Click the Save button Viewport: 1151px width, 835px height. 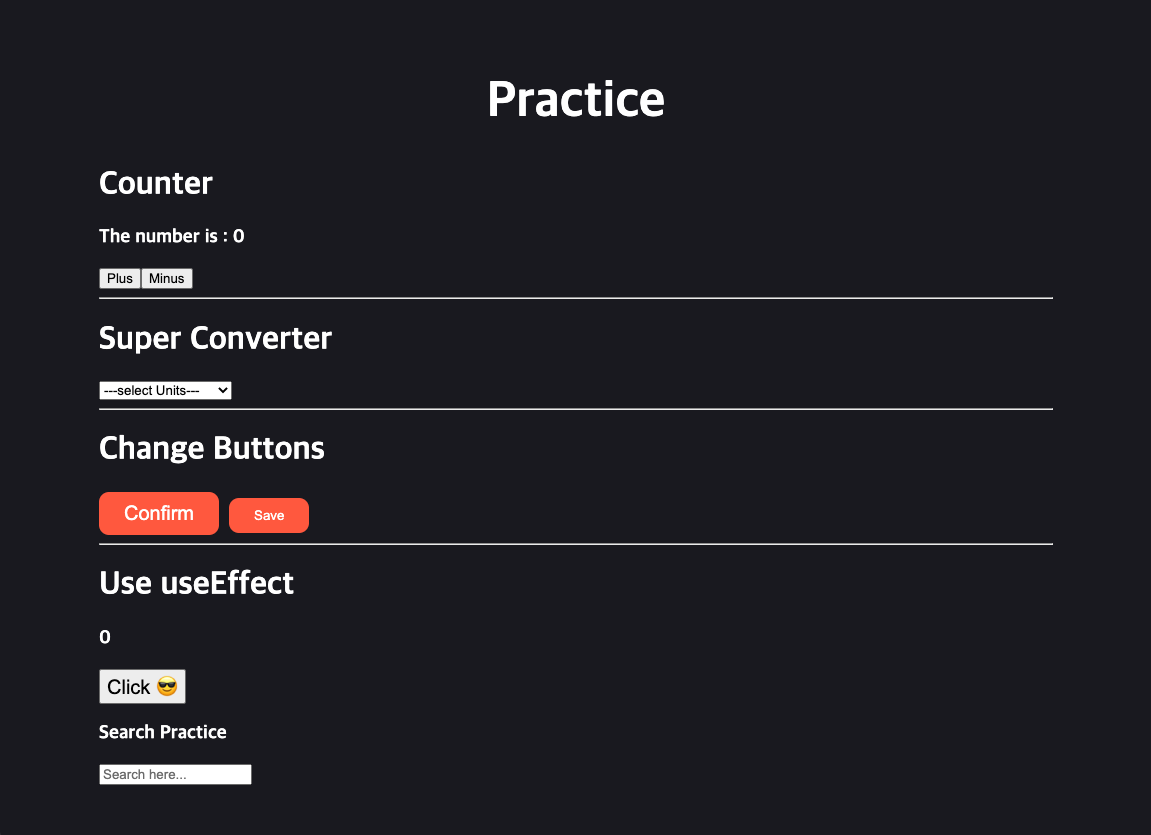(268, 515)
